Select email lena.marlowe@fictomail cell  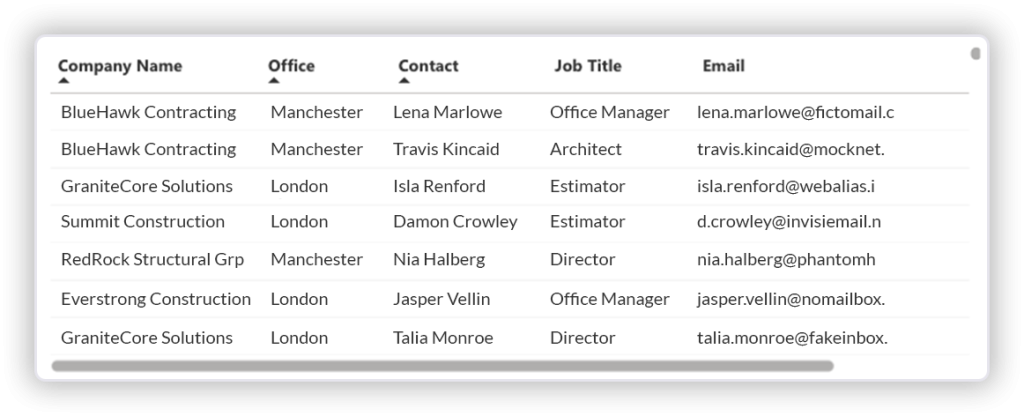795,112
